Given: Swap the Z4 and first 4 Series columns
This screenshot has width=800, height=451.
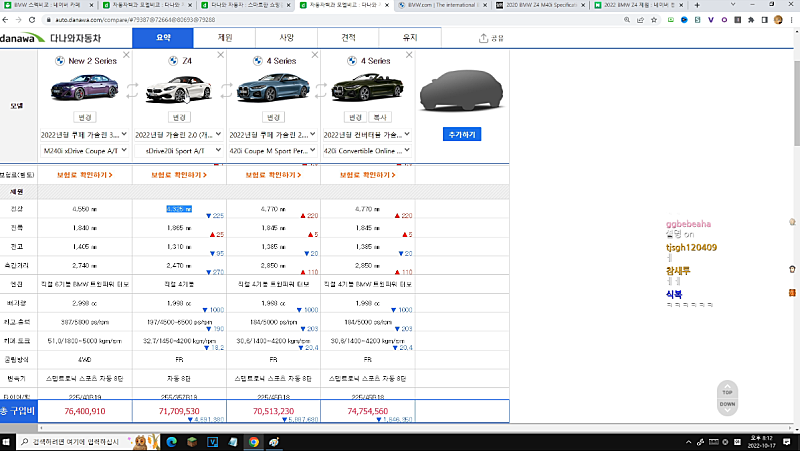Looking at the screenshot, I should [227, 92].
